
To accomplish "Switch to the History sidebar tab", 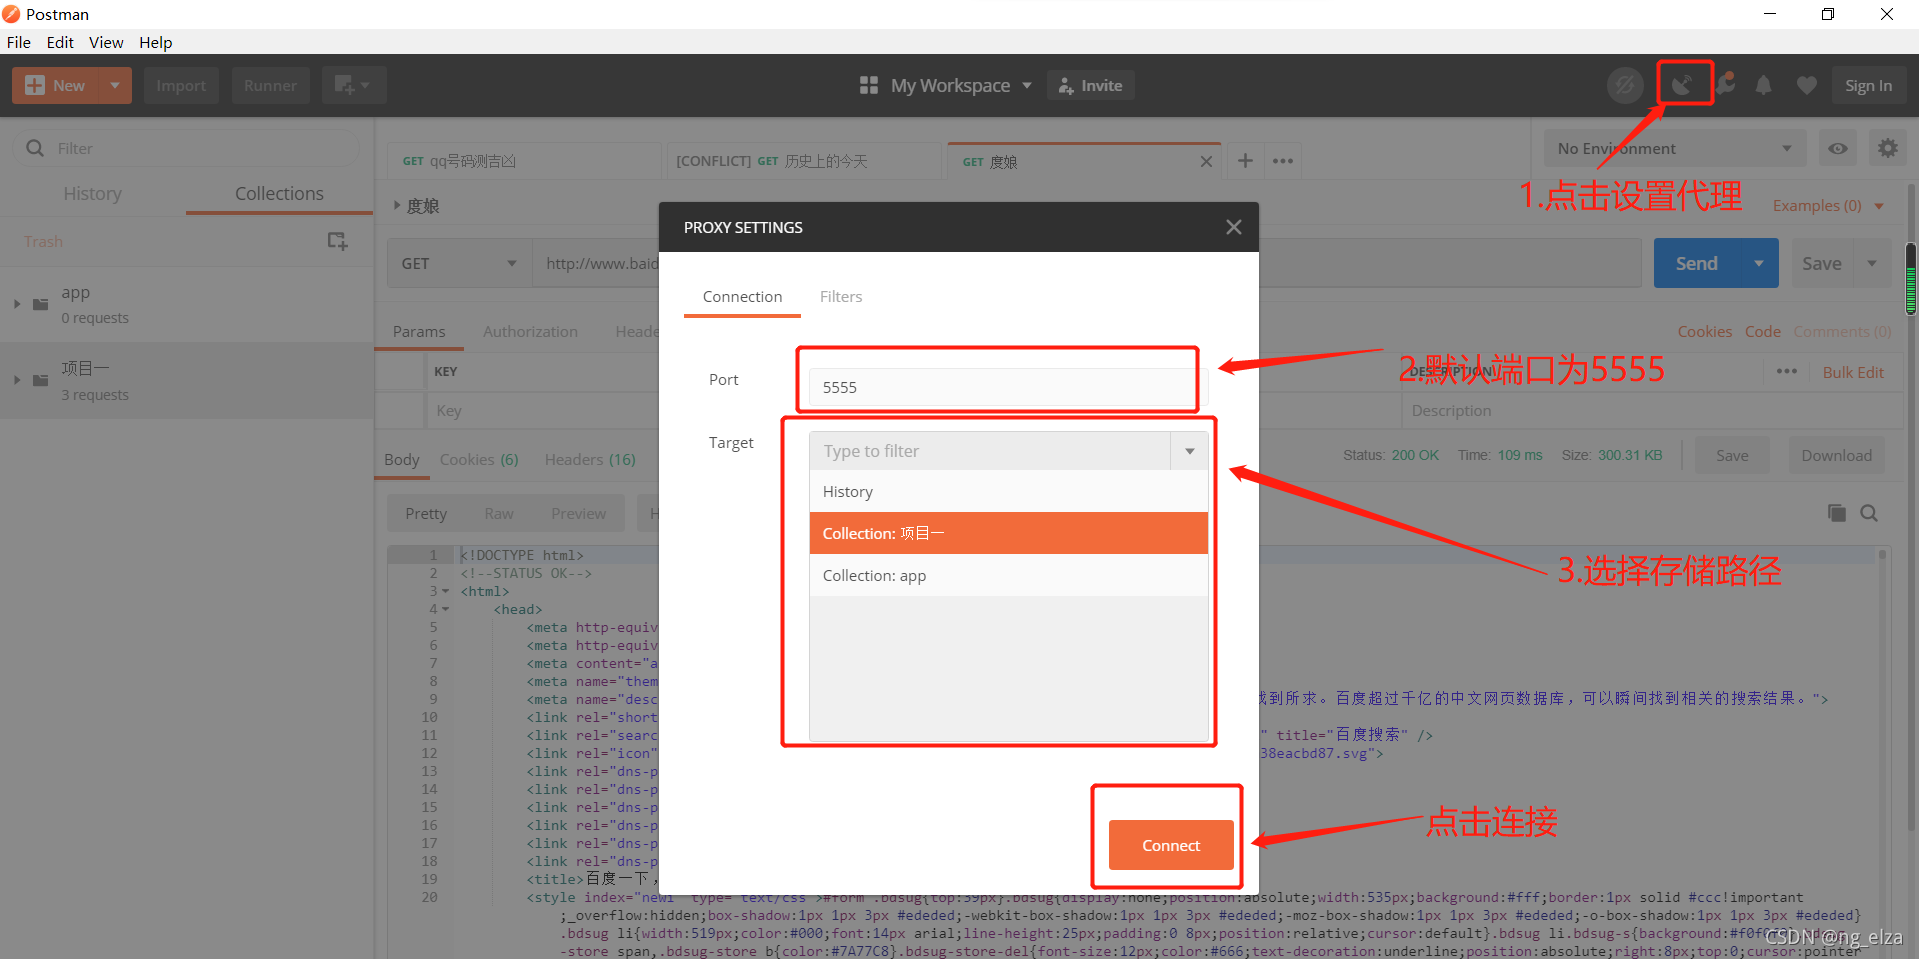I will click(92, 193).
